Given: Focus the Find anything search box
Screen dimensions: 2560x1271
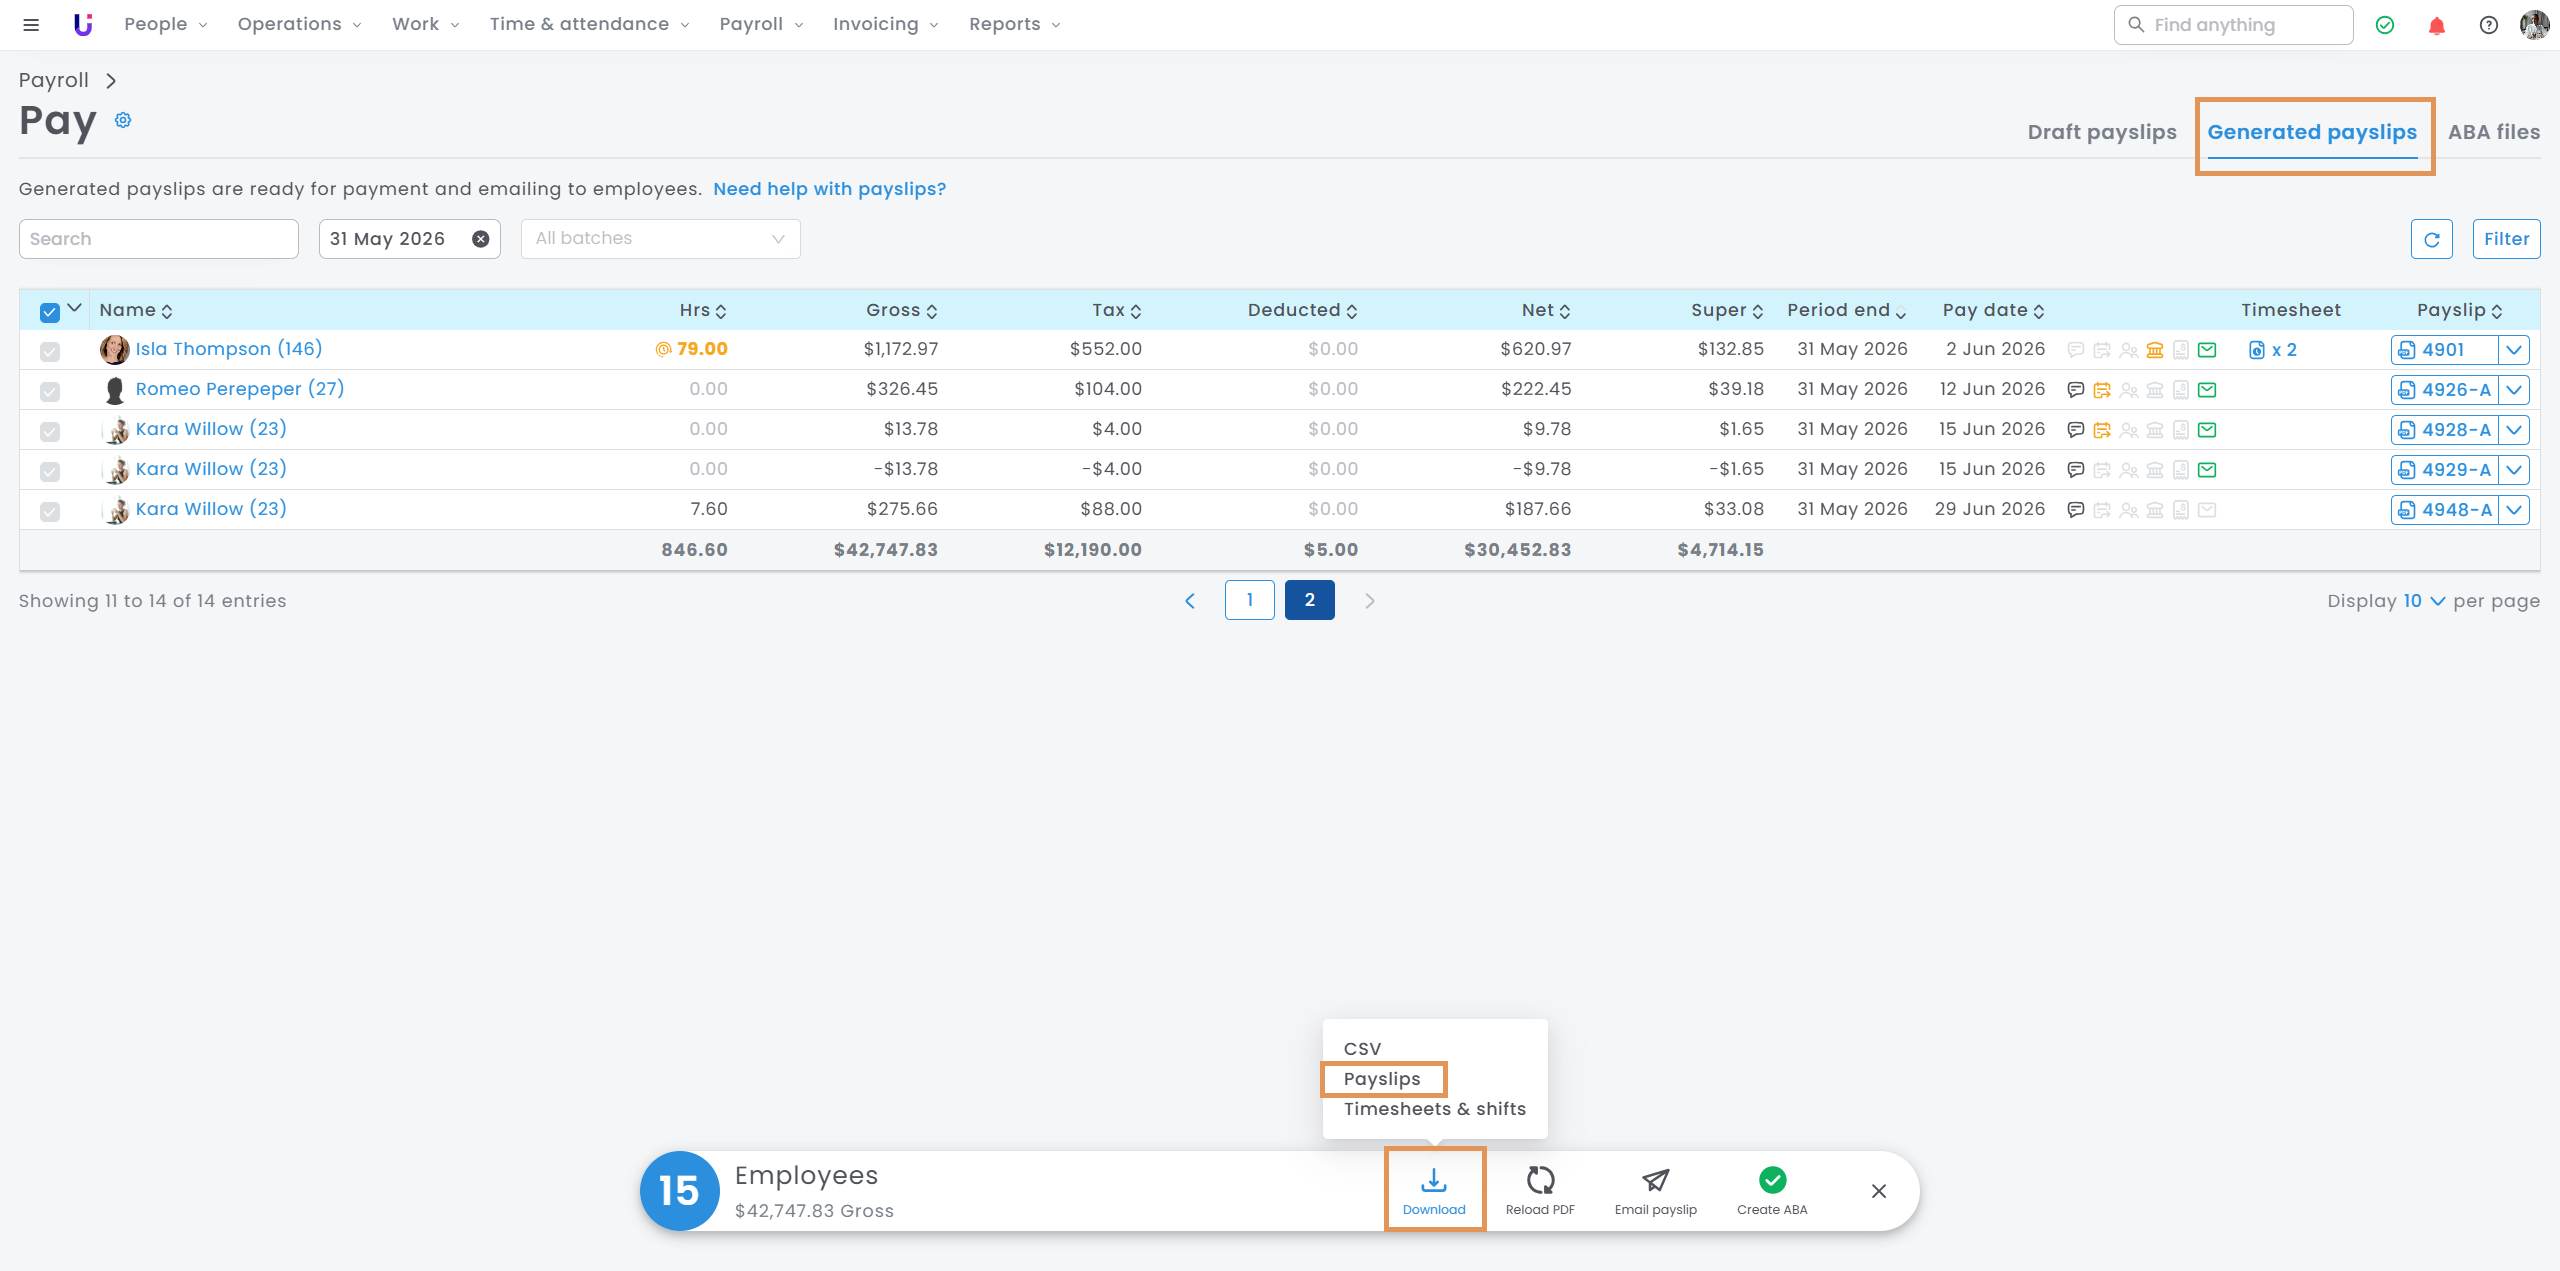Looking at the screenshot, I should 2233,25.
